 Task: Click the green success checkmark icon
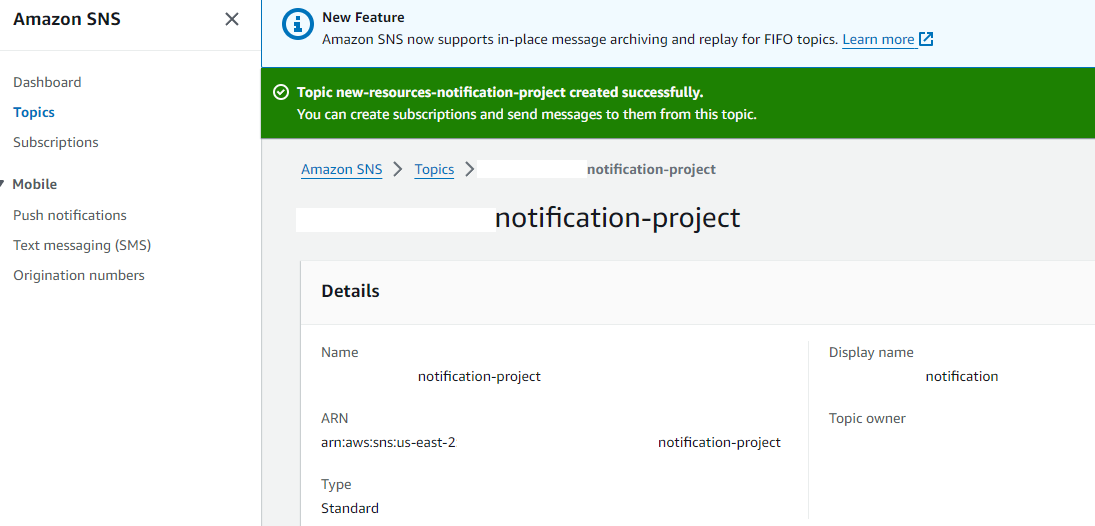tap(281, 92)
